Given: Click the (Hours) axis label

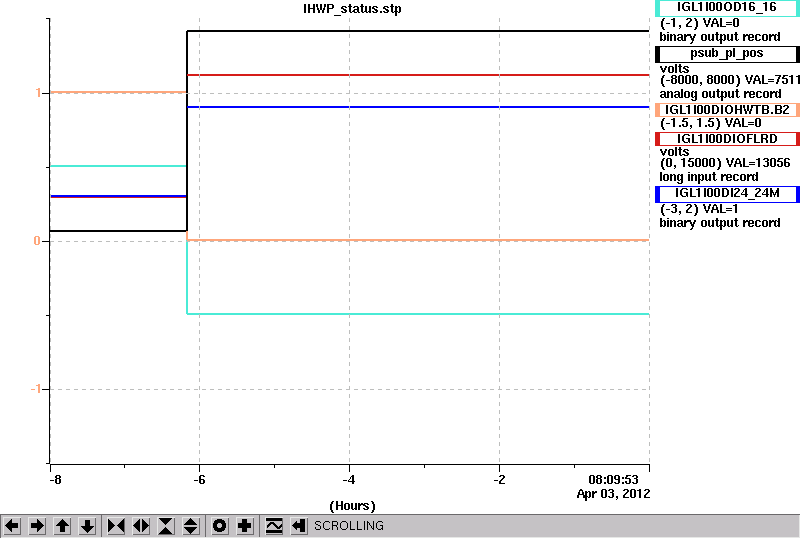Looking at the screenshot, I should click(352, 506).
